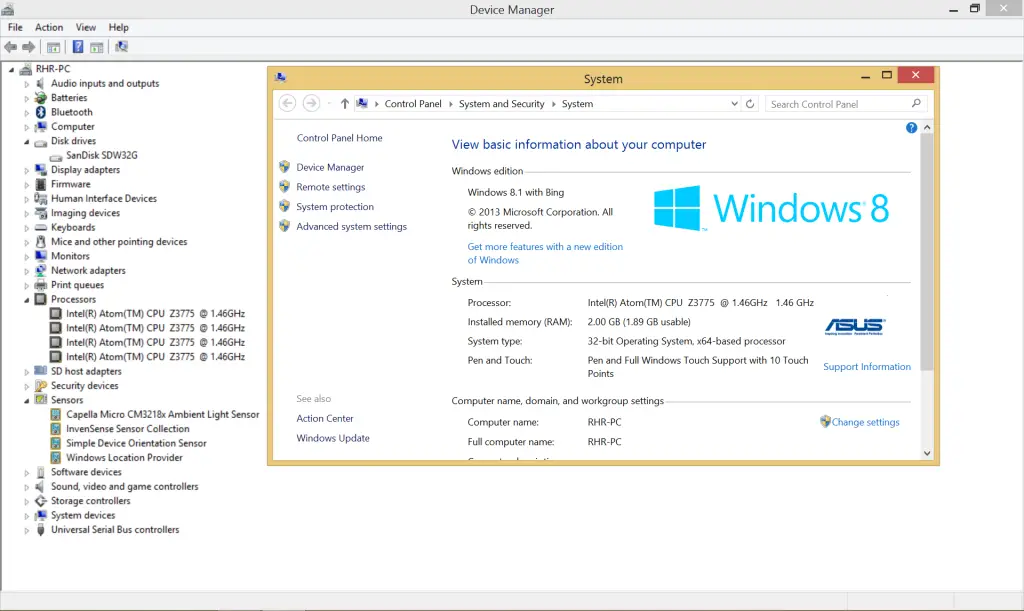Click the Universal Serial Bus controllers icon
This screenshot has height=611, width=1024.
point(40,530)
